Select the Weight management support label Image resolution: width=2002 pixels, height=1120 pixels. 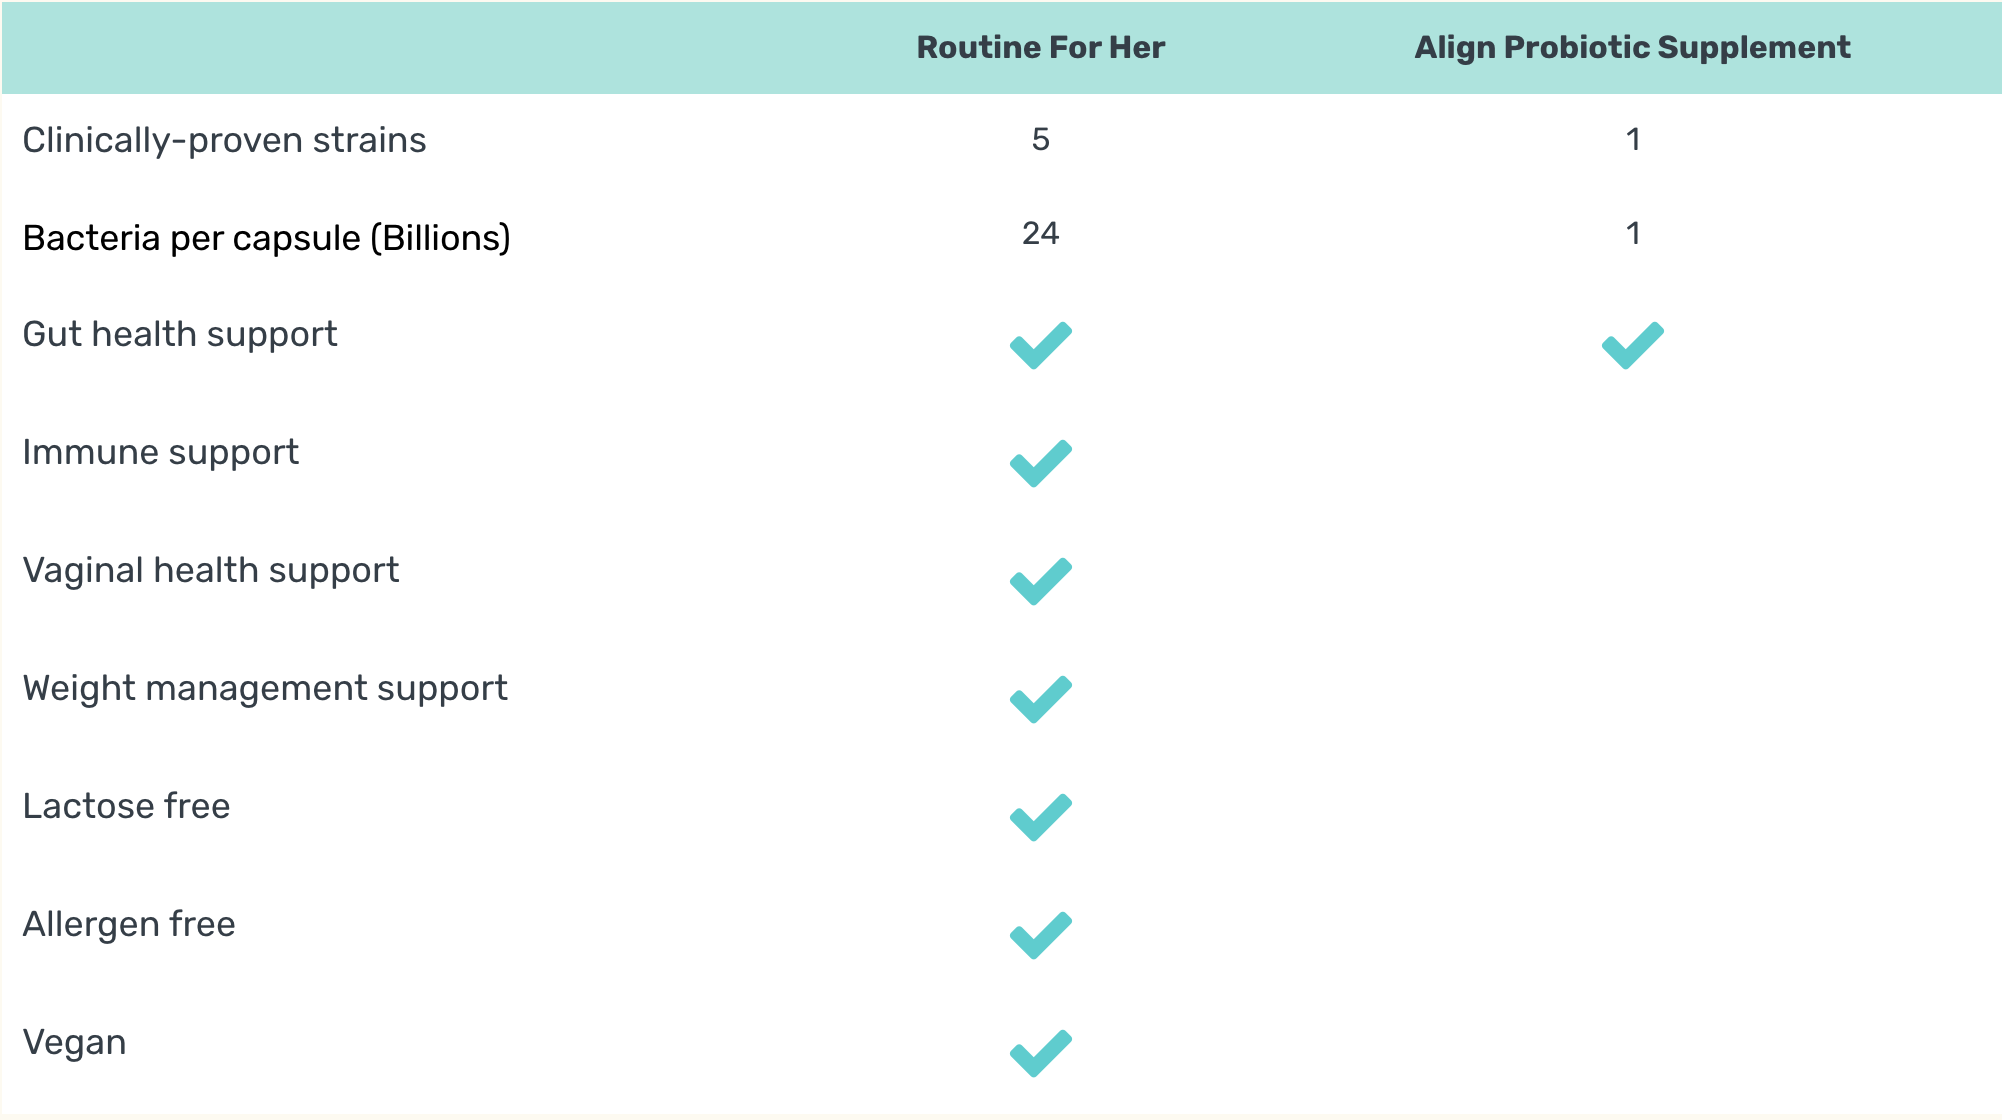tap(265, 688)
